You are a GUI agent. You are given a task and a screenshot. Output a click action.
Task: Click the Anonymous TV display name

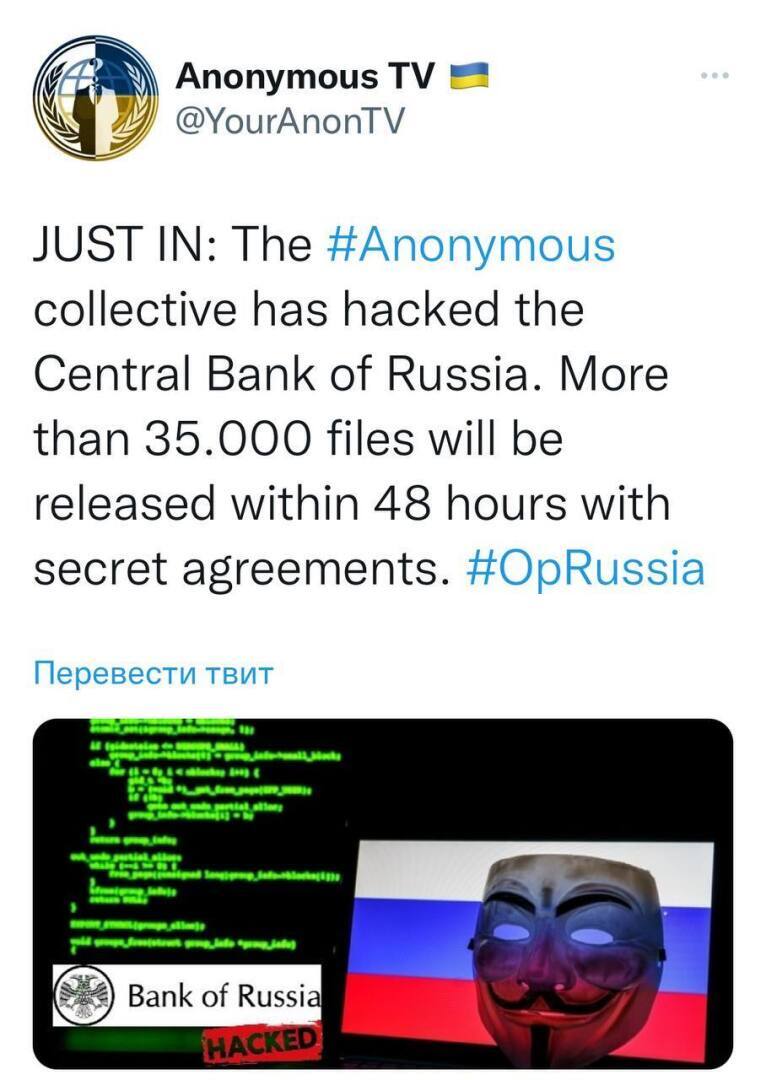click(305, 76)
